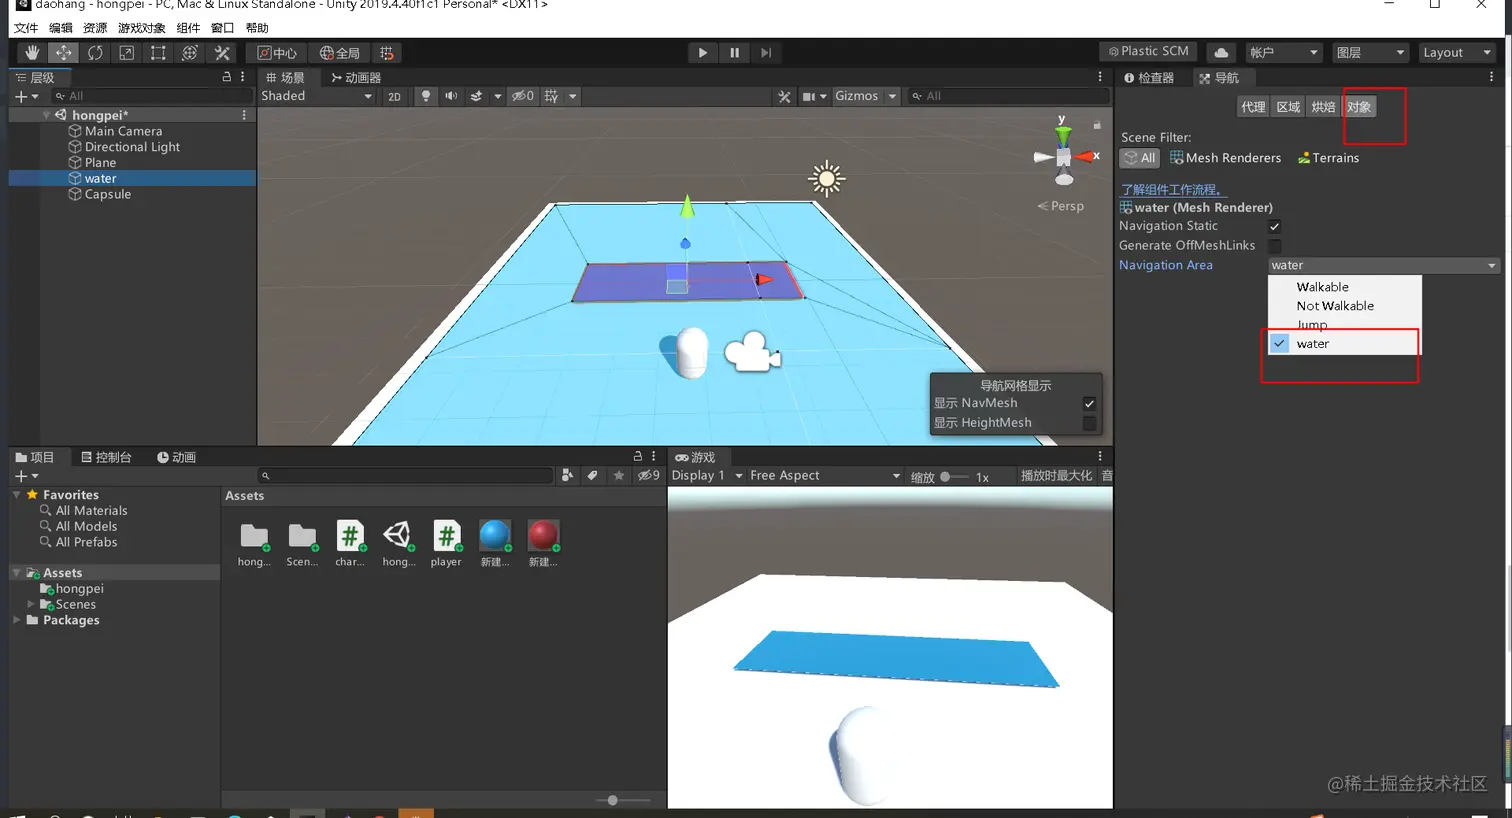Toggle 播放时最大化 in Game view

click(x=1056, y=476)
